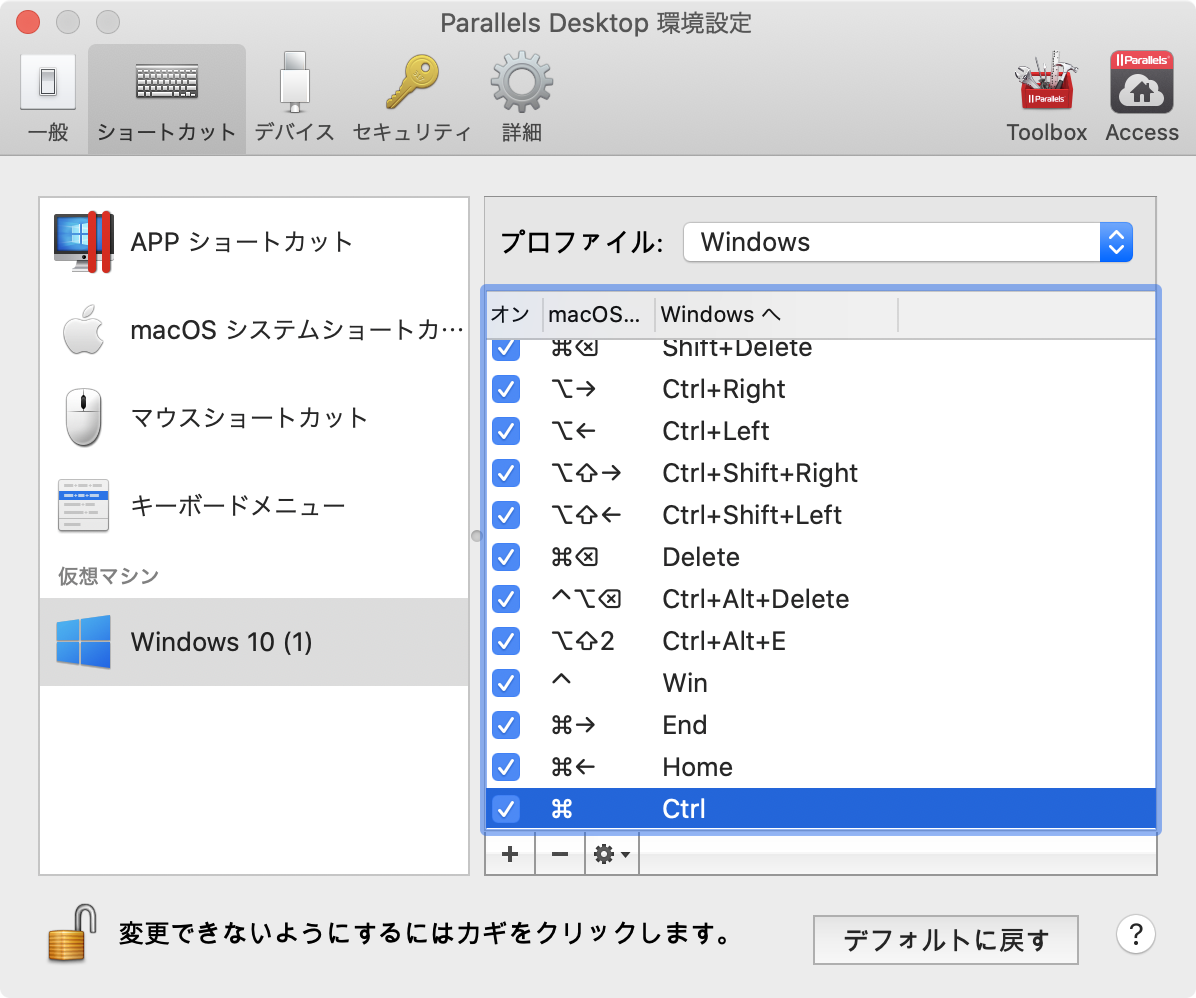1196x998 pixels.
Task: Disable the Ctrl+Alt+Delete shortcut checkbox
Action: tap(506, 599)
